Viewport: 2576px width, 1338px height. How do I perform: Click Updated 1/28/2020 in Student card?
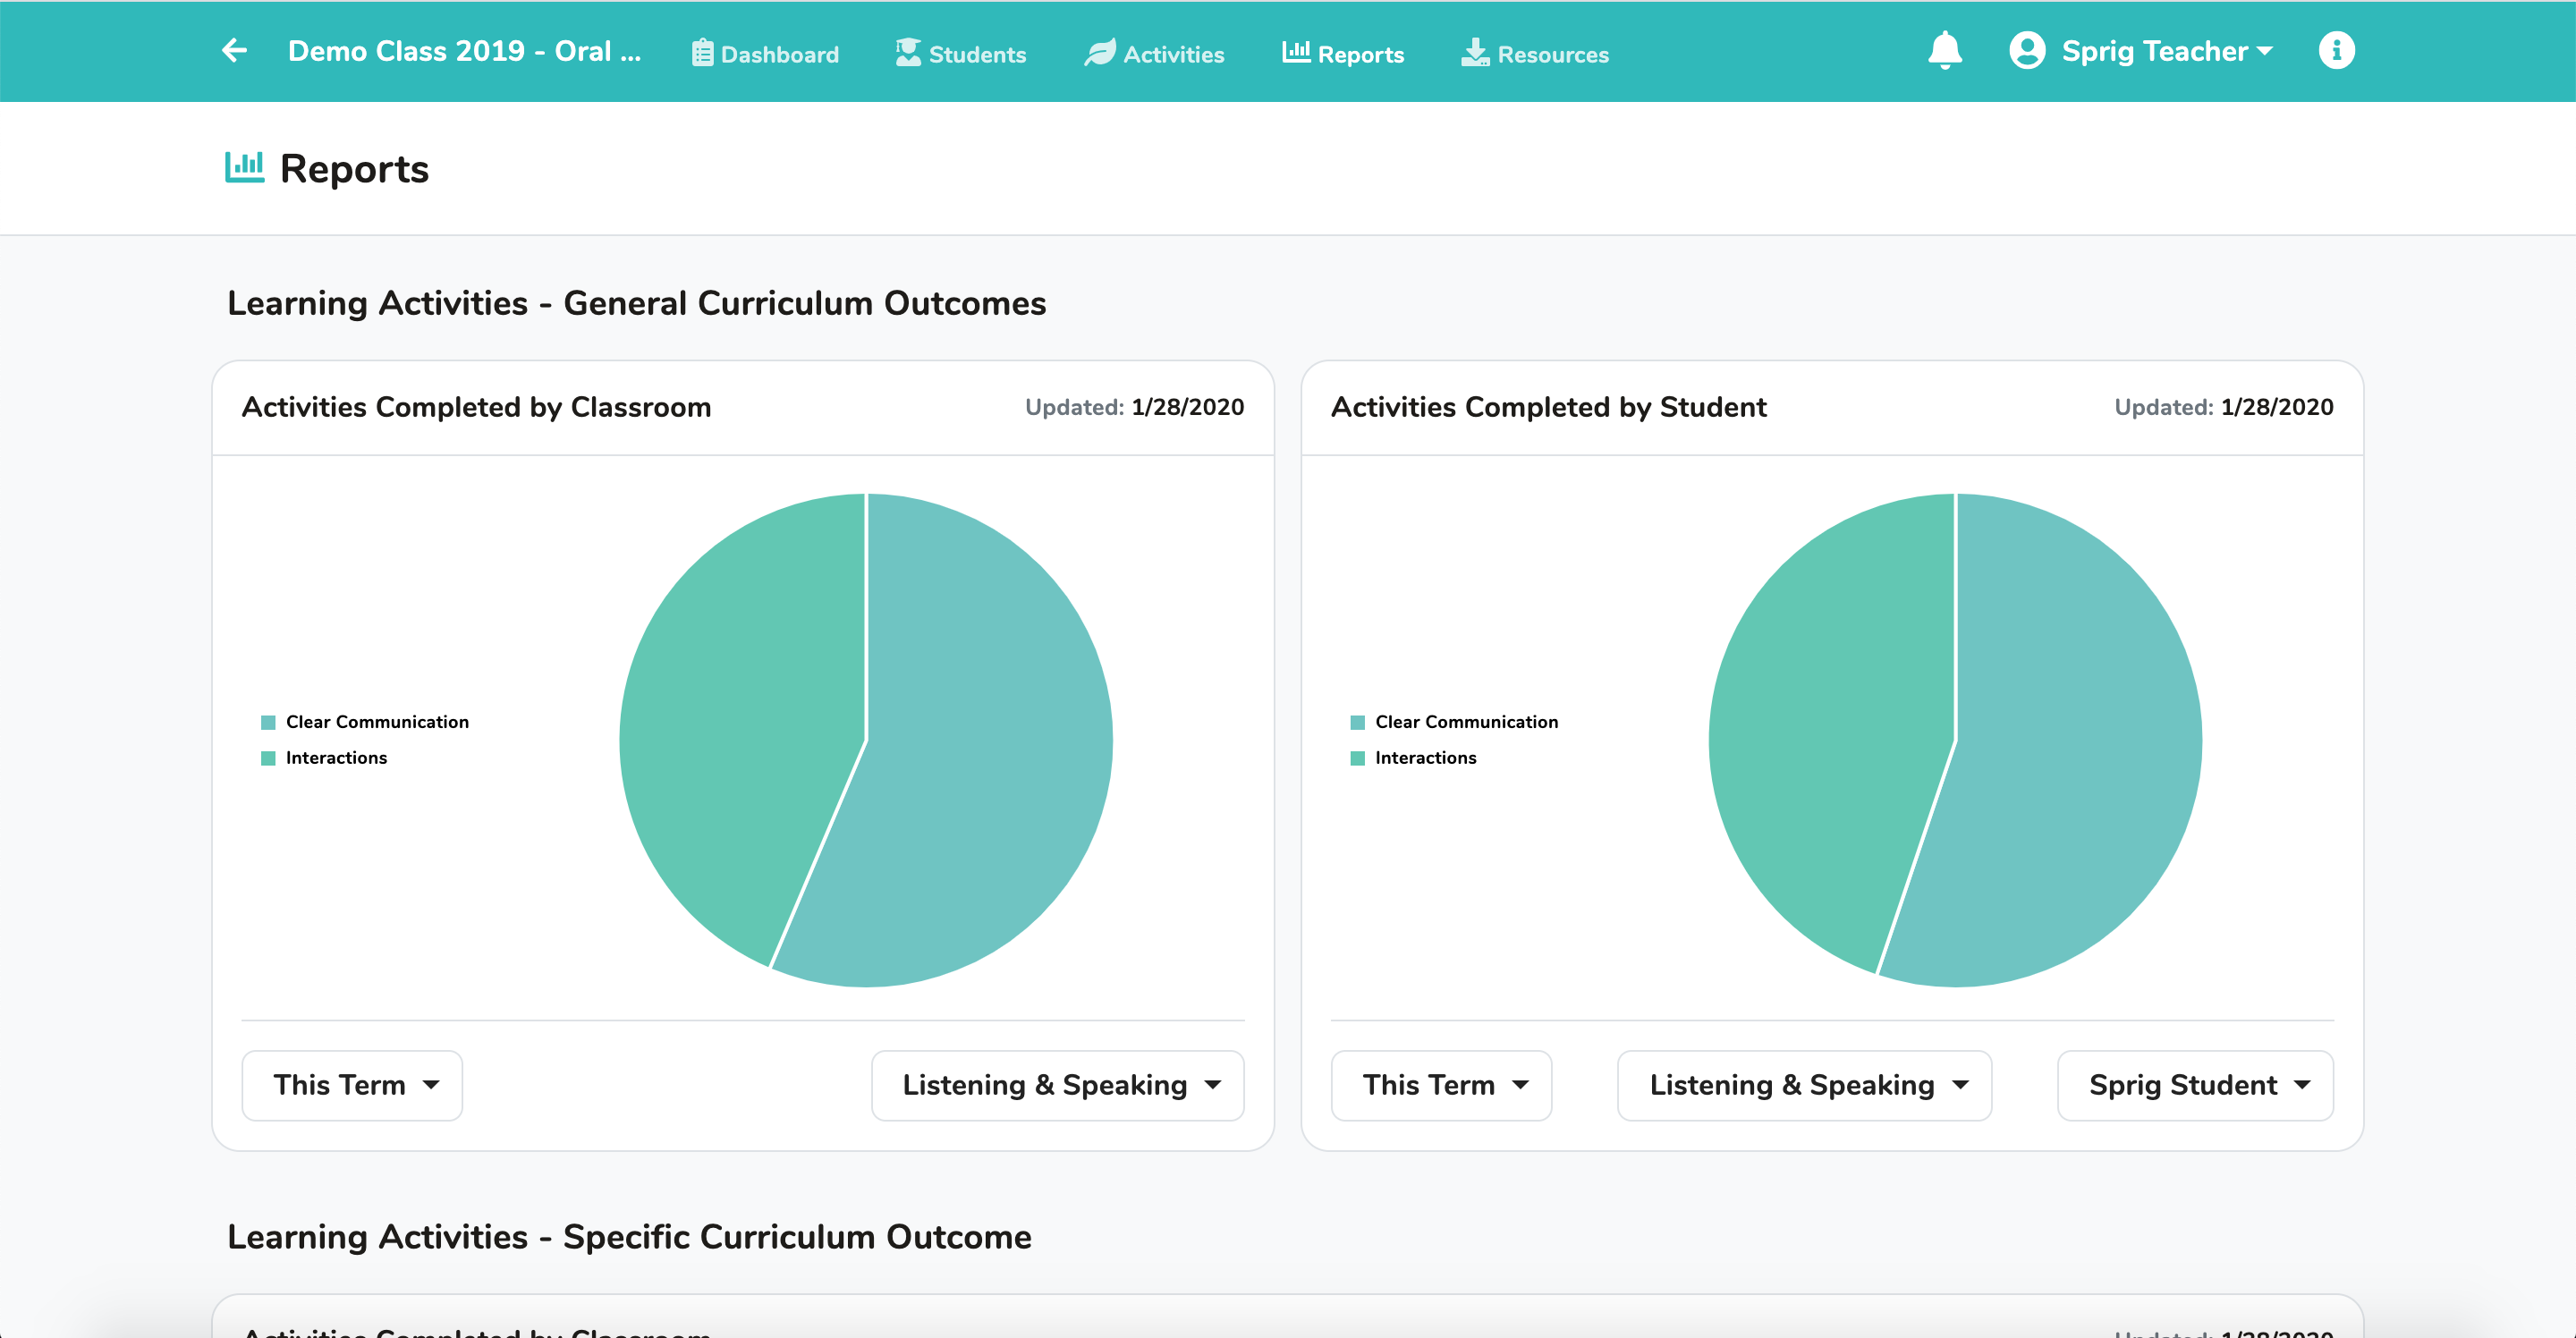tap(2223, 407)
